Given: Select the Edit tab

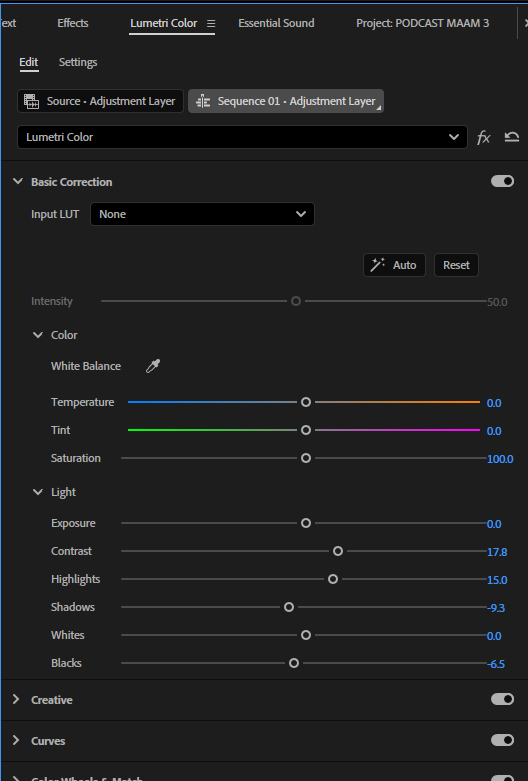Looking at the screenshot, I should coord(28,62).
